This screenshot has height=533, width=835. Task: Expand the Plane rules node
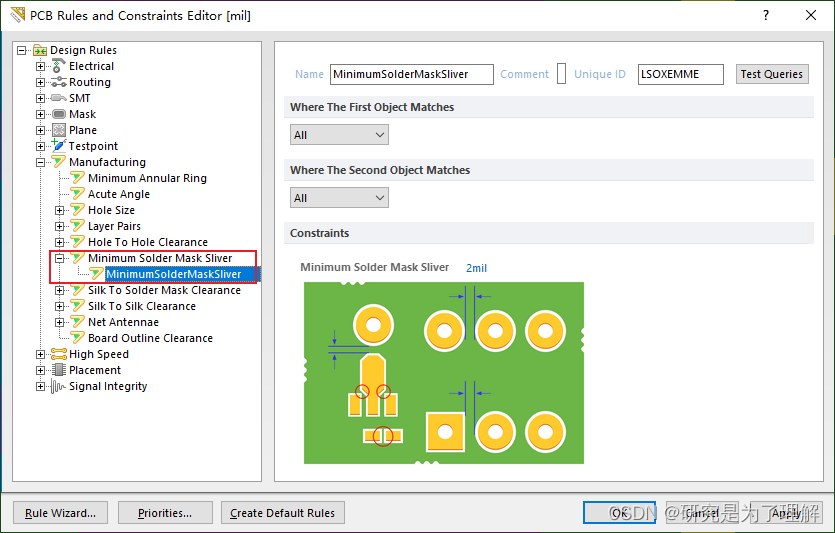point(40,130)
